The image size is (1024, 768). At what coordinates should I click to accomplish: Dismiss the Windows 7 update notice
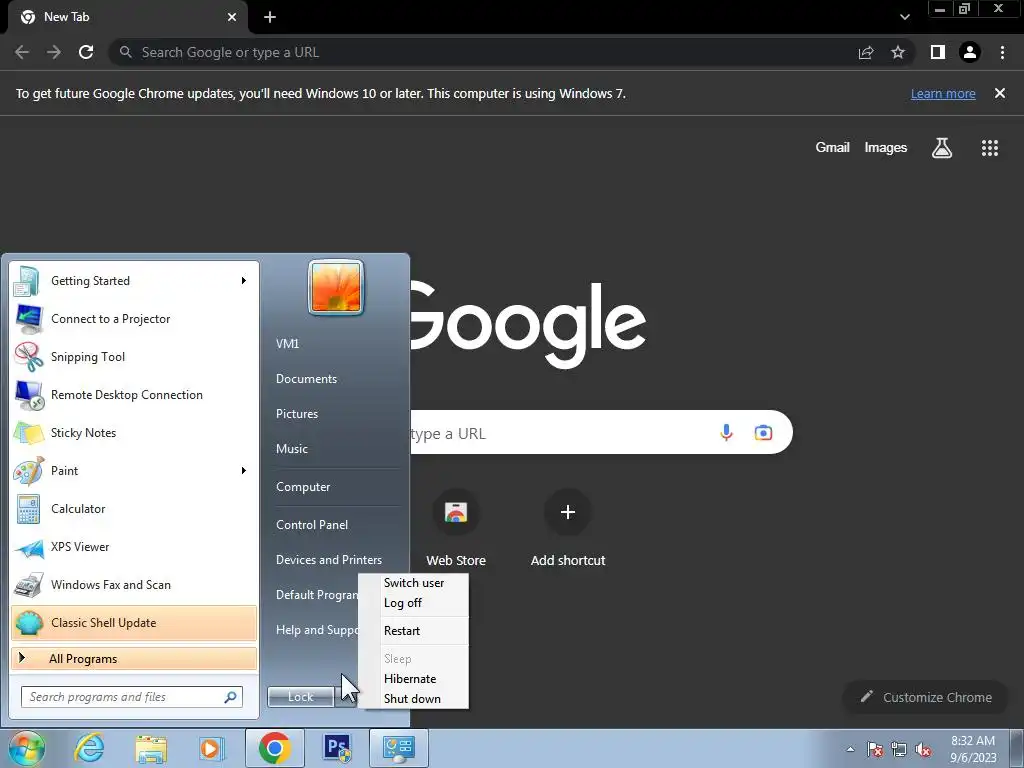pos(1000,93)
